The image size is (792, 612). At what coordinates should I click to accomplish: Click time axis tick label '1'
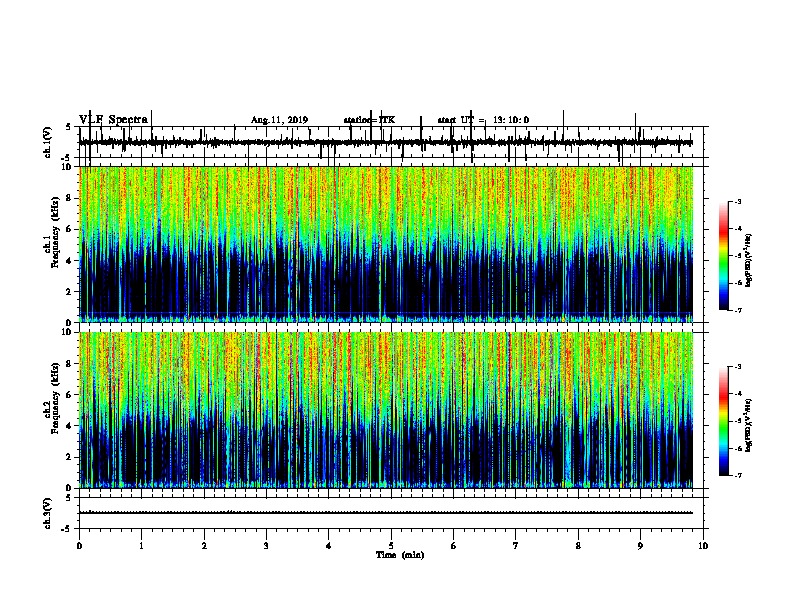tap(141, 546)
